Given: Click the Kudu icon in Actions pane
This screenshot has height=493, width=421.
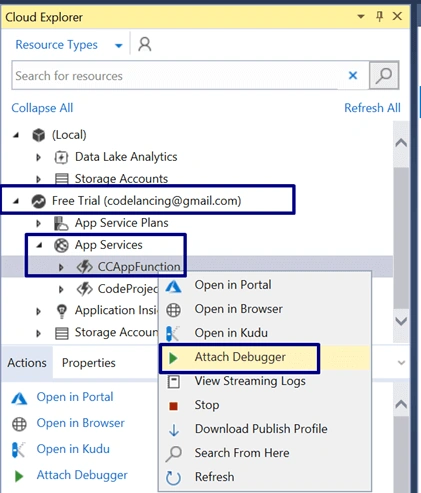Looking at the screenshot, I should click(18, 450).
